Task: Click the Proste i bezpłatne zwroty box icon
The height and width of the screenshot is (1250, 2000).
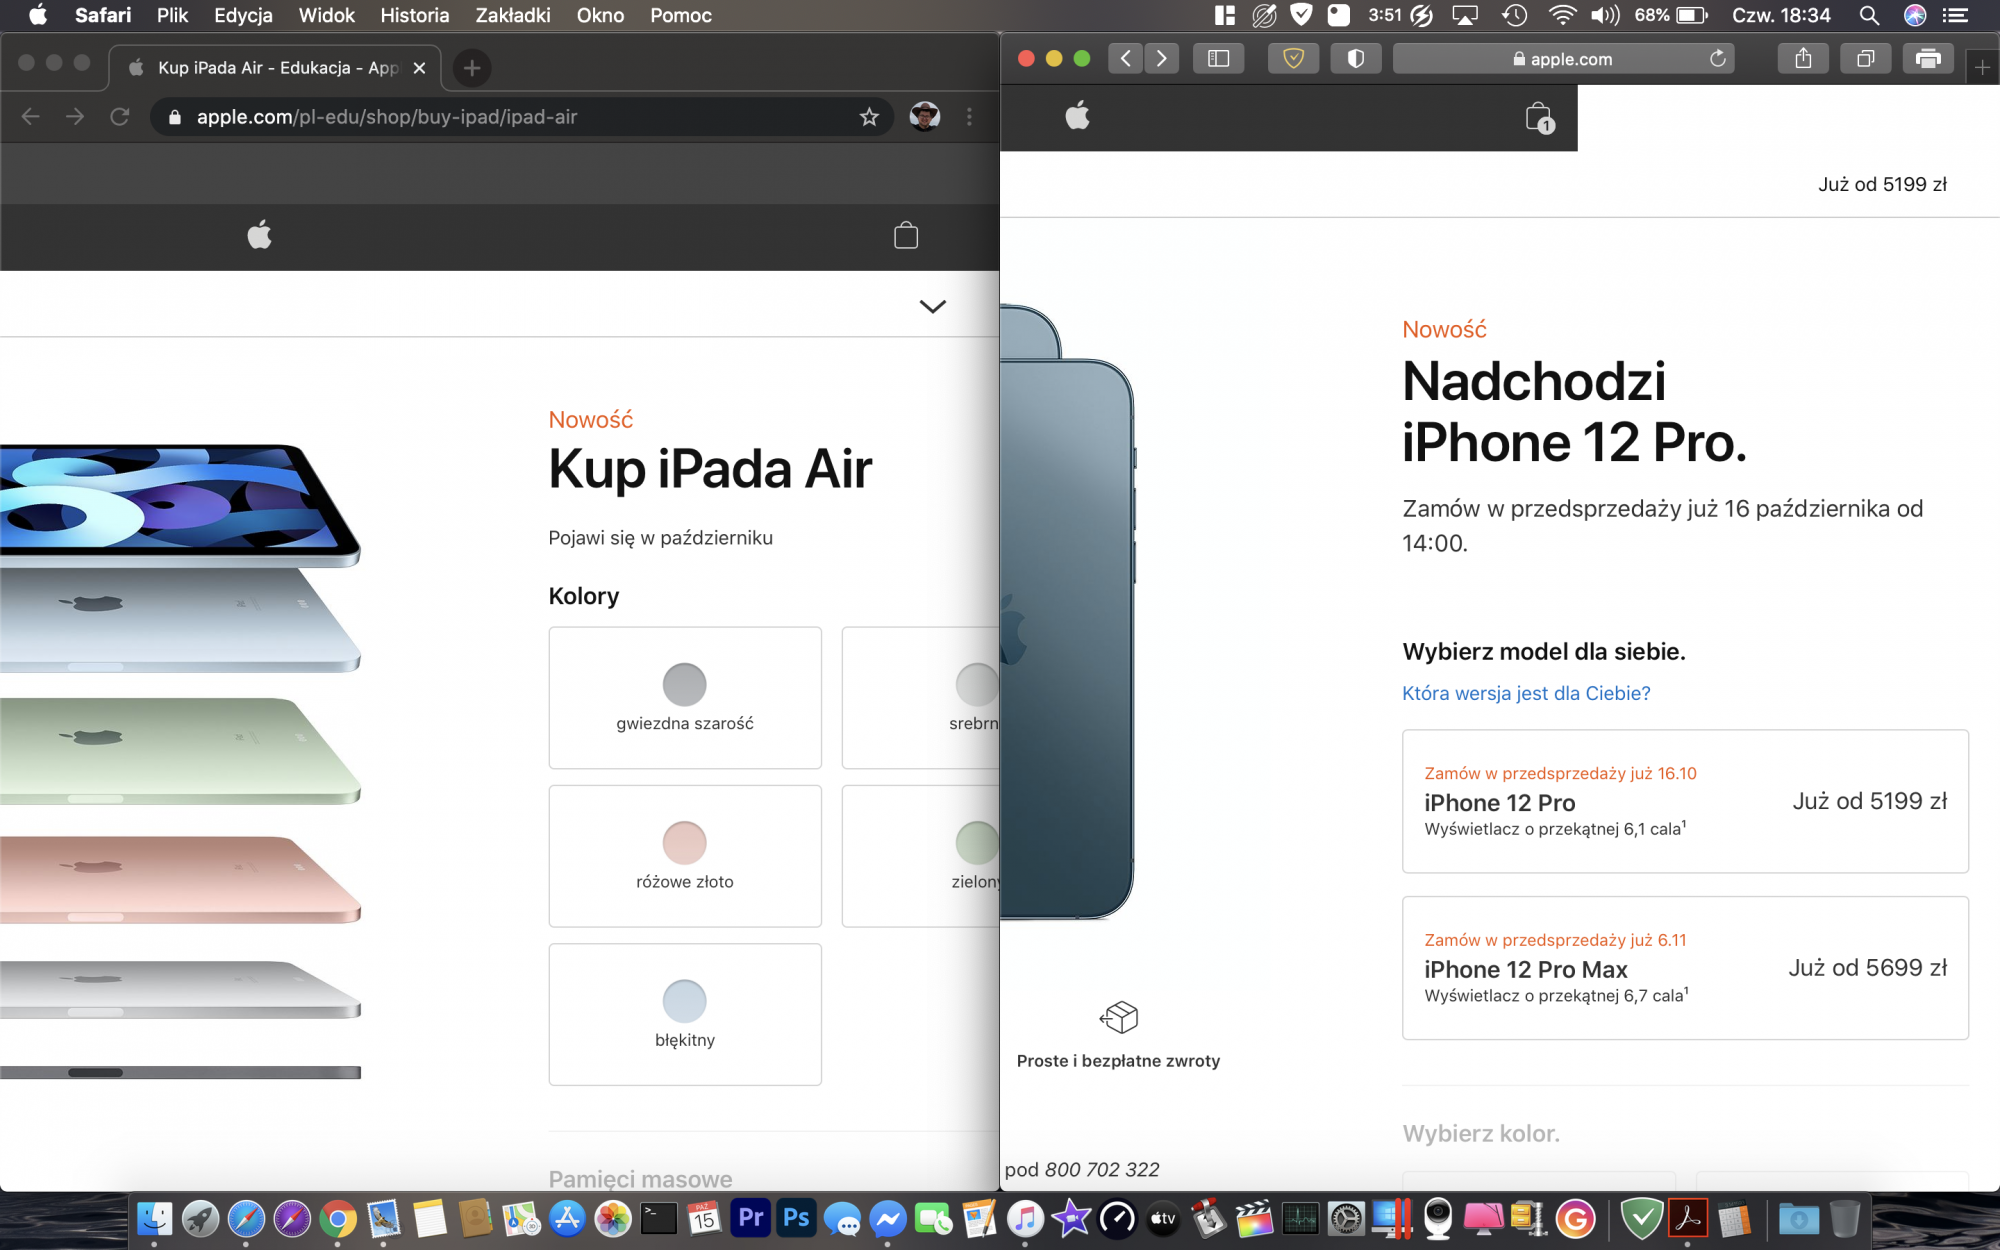Action: pyautogui.click(x=1118, y=1017)
